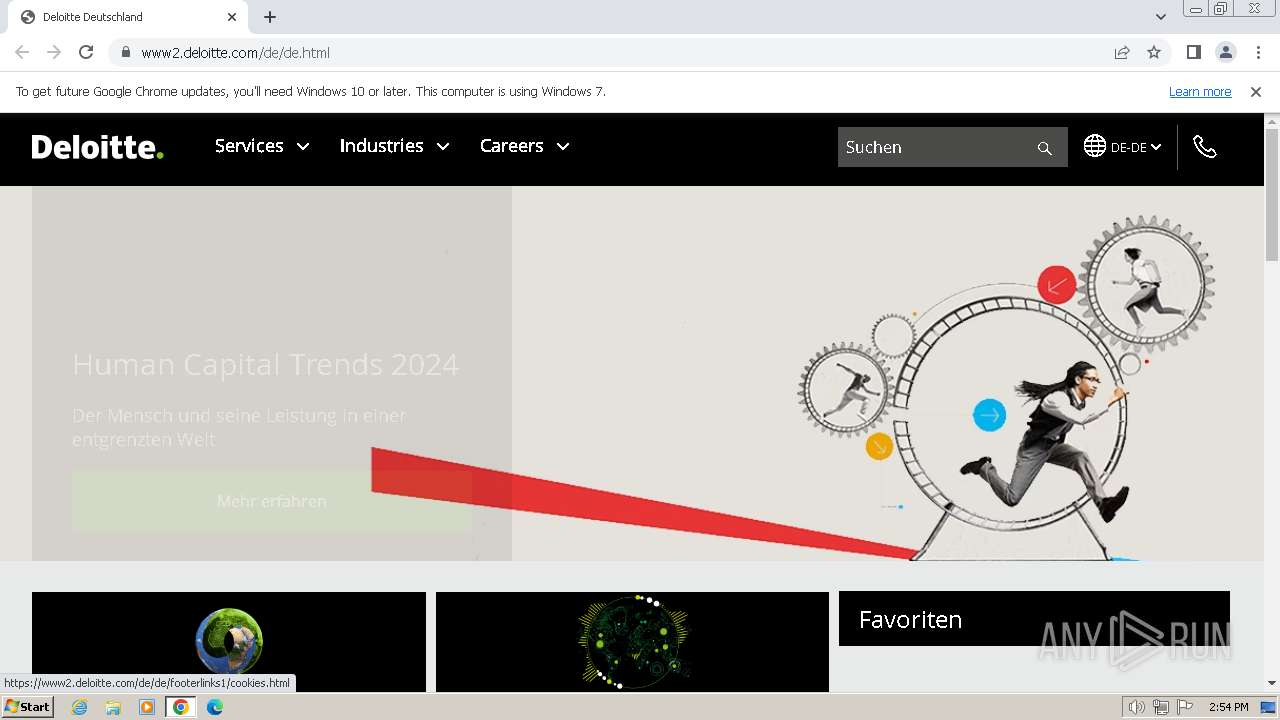The image size is (1280, 720).
Task: Share this page icon
Action: [1122, 52]
